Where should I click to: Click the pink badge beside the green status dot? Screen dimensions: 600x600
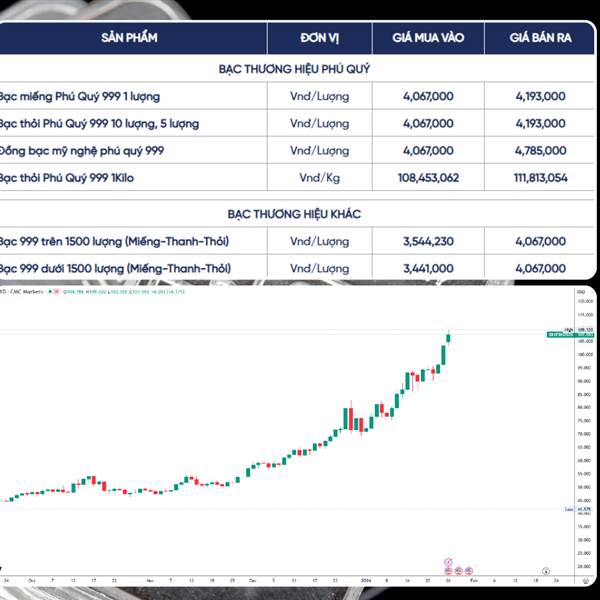(56, 292)
